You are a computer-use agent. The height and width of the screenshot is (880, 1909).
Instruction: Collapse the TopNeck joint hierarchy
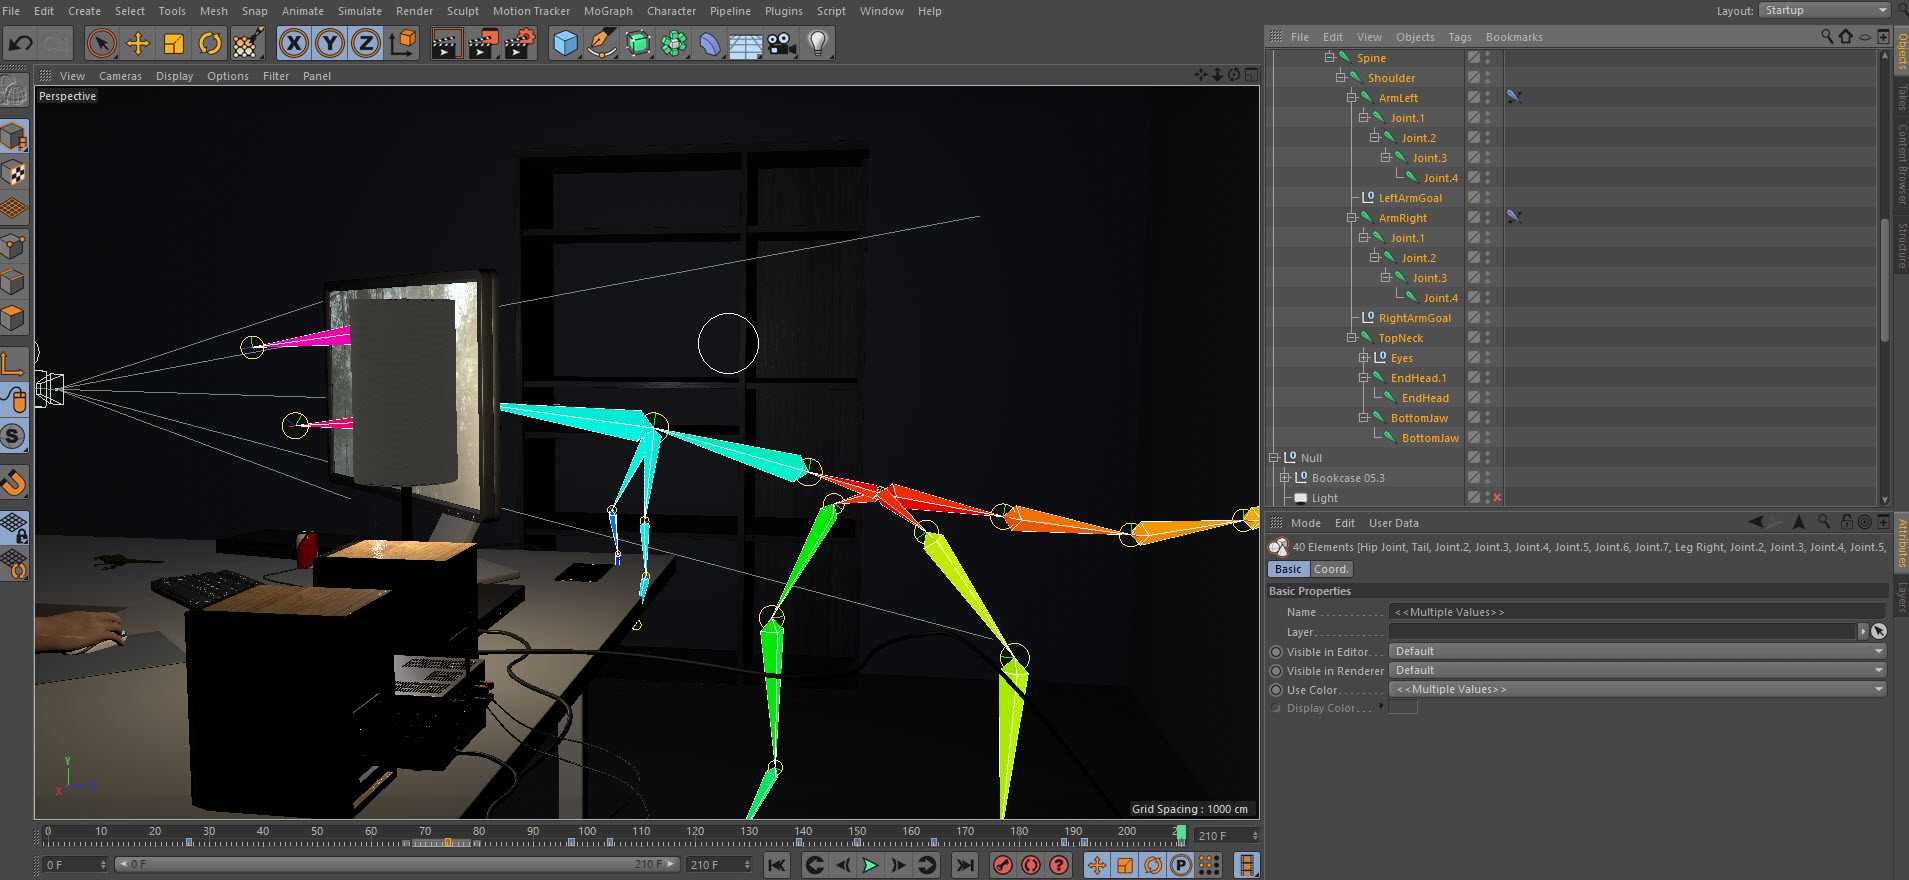(1351, 337)
